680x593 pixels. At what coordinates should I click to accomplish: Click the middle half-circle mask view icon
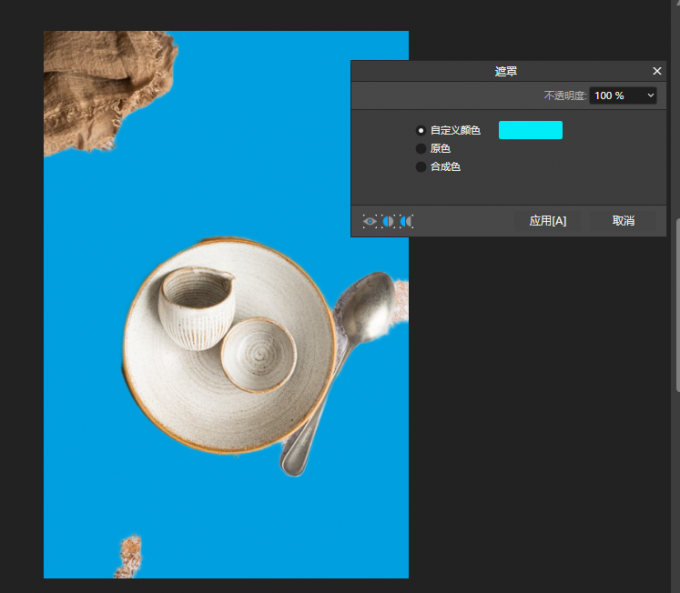[x=388, y=221]
